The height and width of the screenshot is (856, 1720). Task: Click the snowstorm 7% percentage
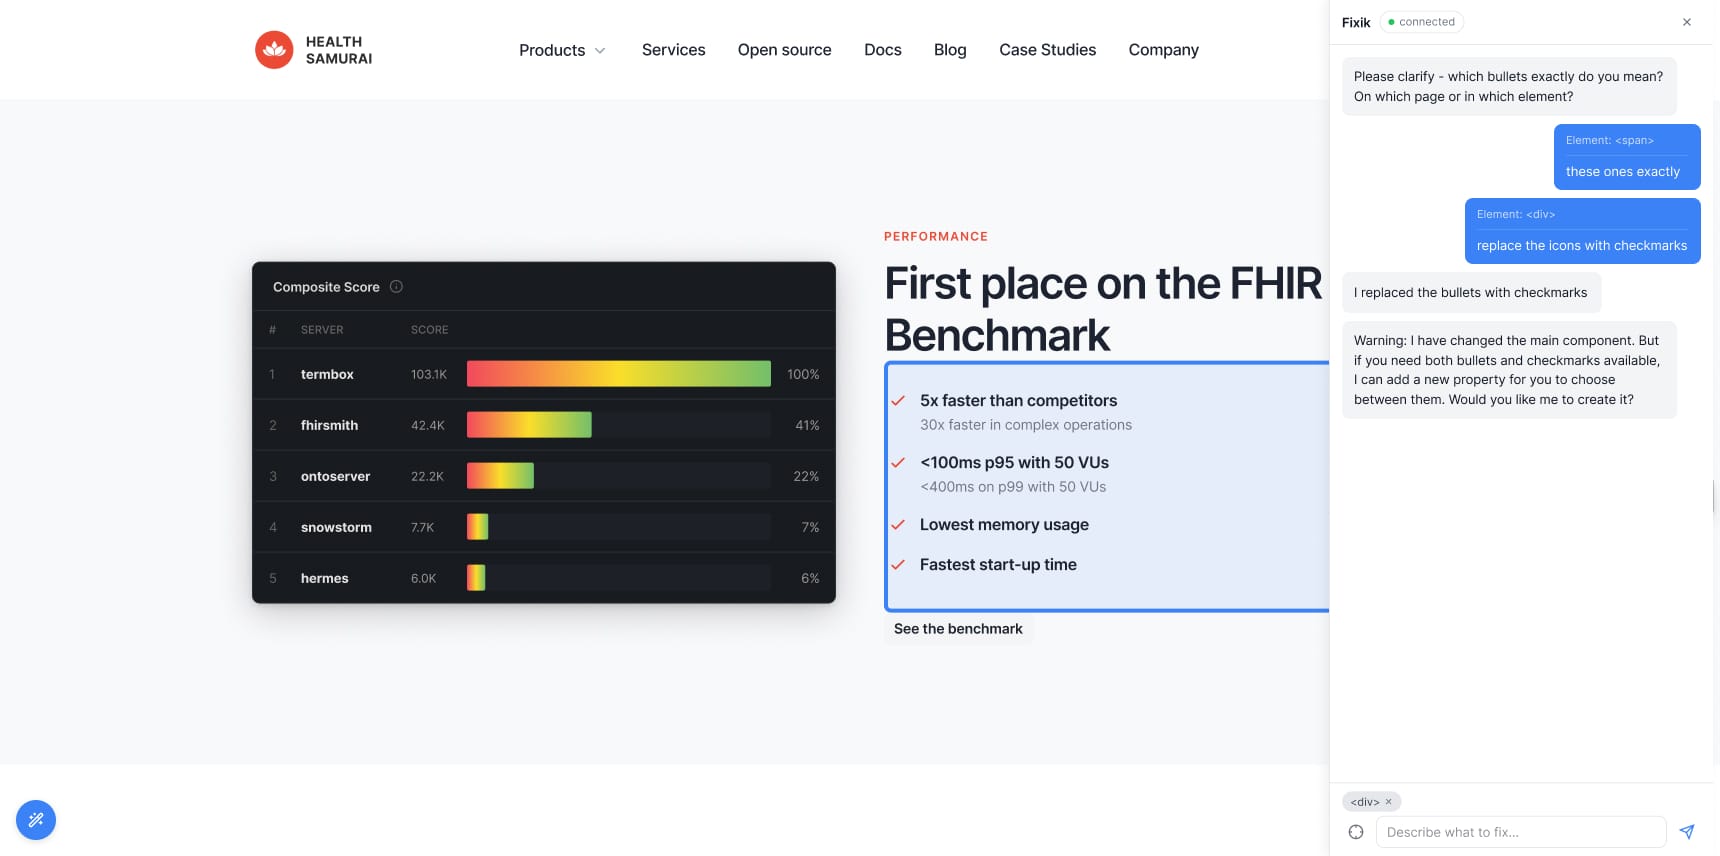(x=810, y=527)
